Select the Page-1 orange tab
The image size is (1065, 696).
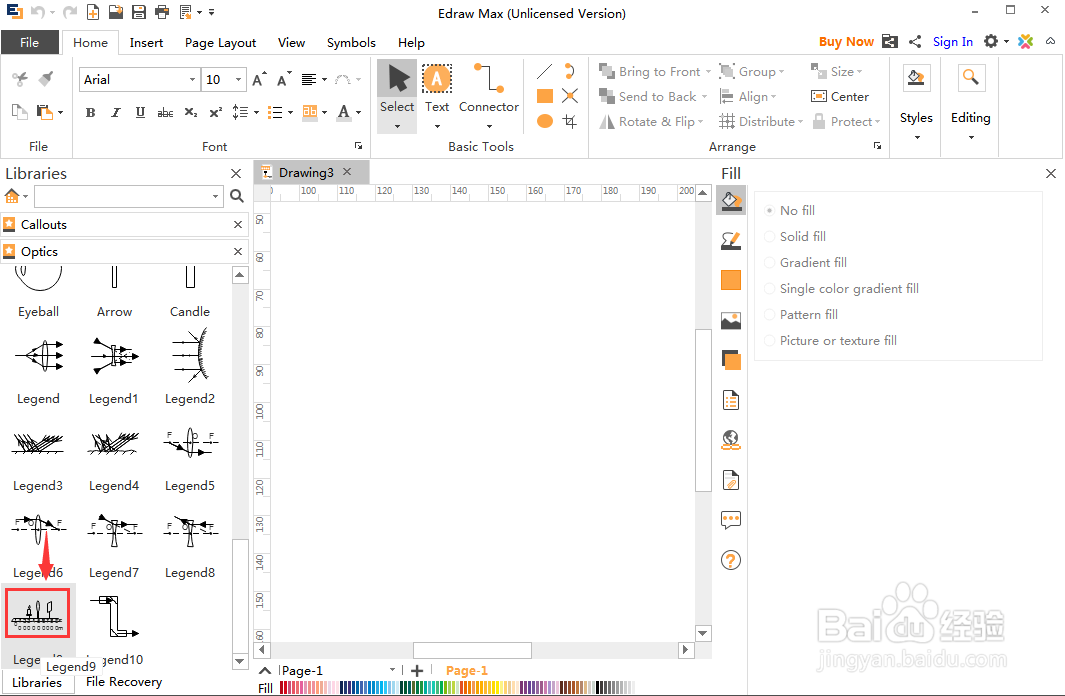467,671
